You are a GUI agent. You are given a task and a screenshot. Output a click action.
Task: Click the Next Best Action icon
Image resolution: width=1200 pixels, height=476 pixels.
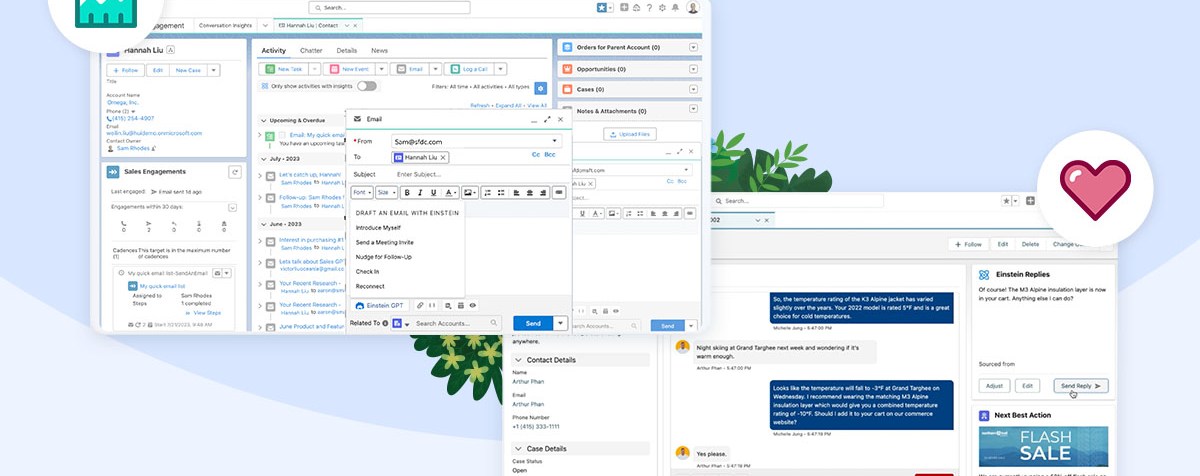[984, 414]
